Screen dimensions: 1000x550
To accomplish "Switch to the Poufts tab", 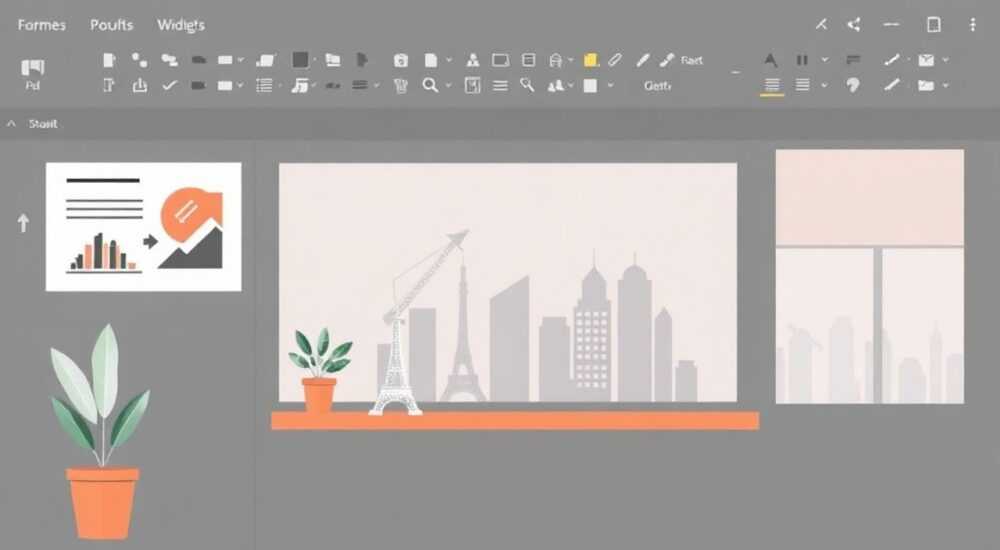I will [112, 25].
